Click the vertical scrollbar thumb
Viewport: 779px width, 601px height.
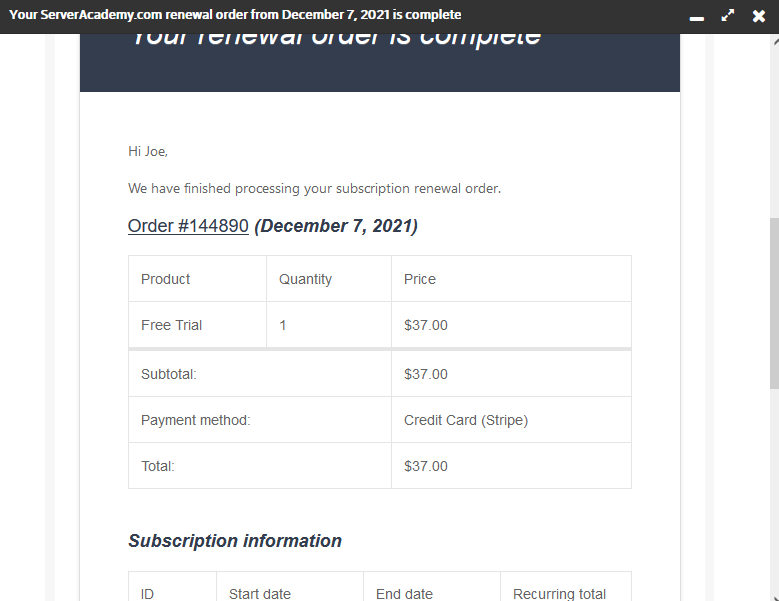pos(773,300)
